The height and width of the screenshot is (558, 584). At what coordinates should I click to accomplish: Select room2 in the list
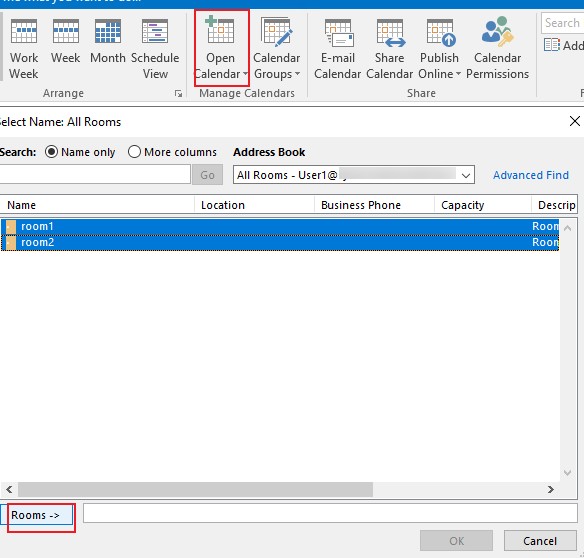[x=280, y=242]
